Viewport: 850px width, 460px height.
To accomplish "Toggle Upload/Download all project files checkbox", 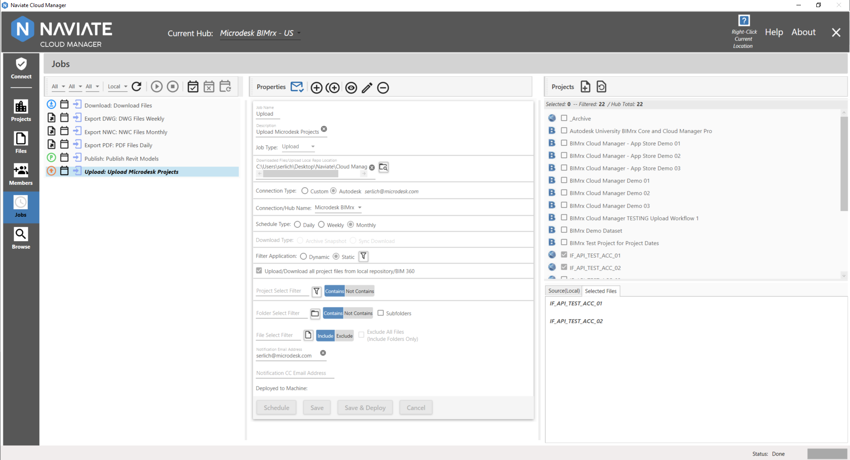I will pos(259,270).
